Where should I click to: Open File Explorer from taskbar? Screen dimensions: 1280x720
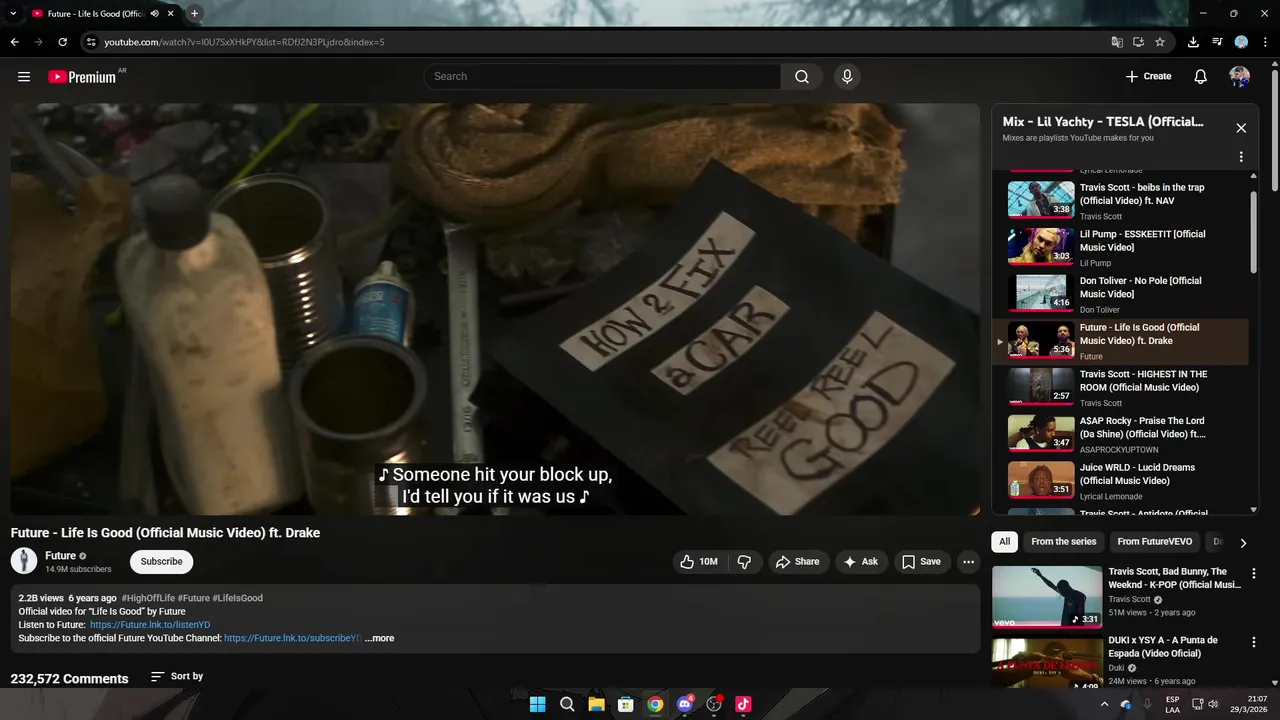tap(596, 704)
